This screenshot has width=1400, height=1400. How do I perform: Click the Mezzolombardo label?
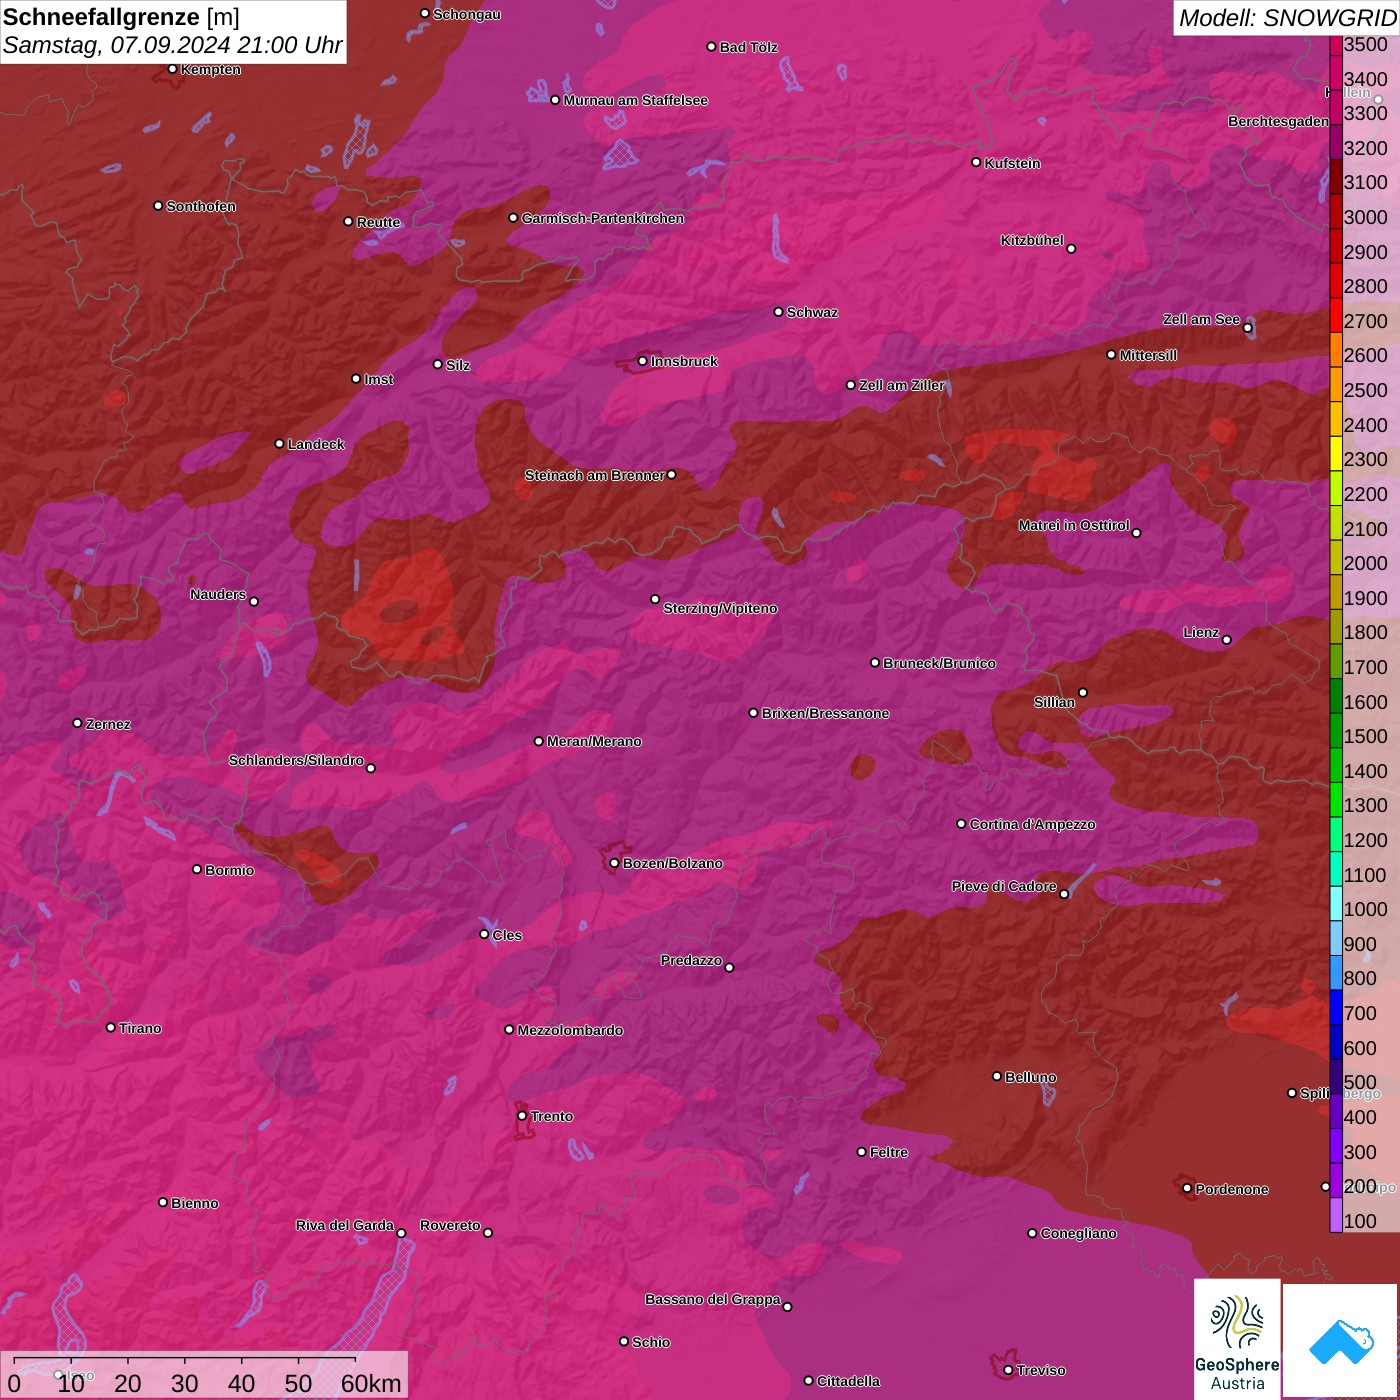pos(570,1030)
